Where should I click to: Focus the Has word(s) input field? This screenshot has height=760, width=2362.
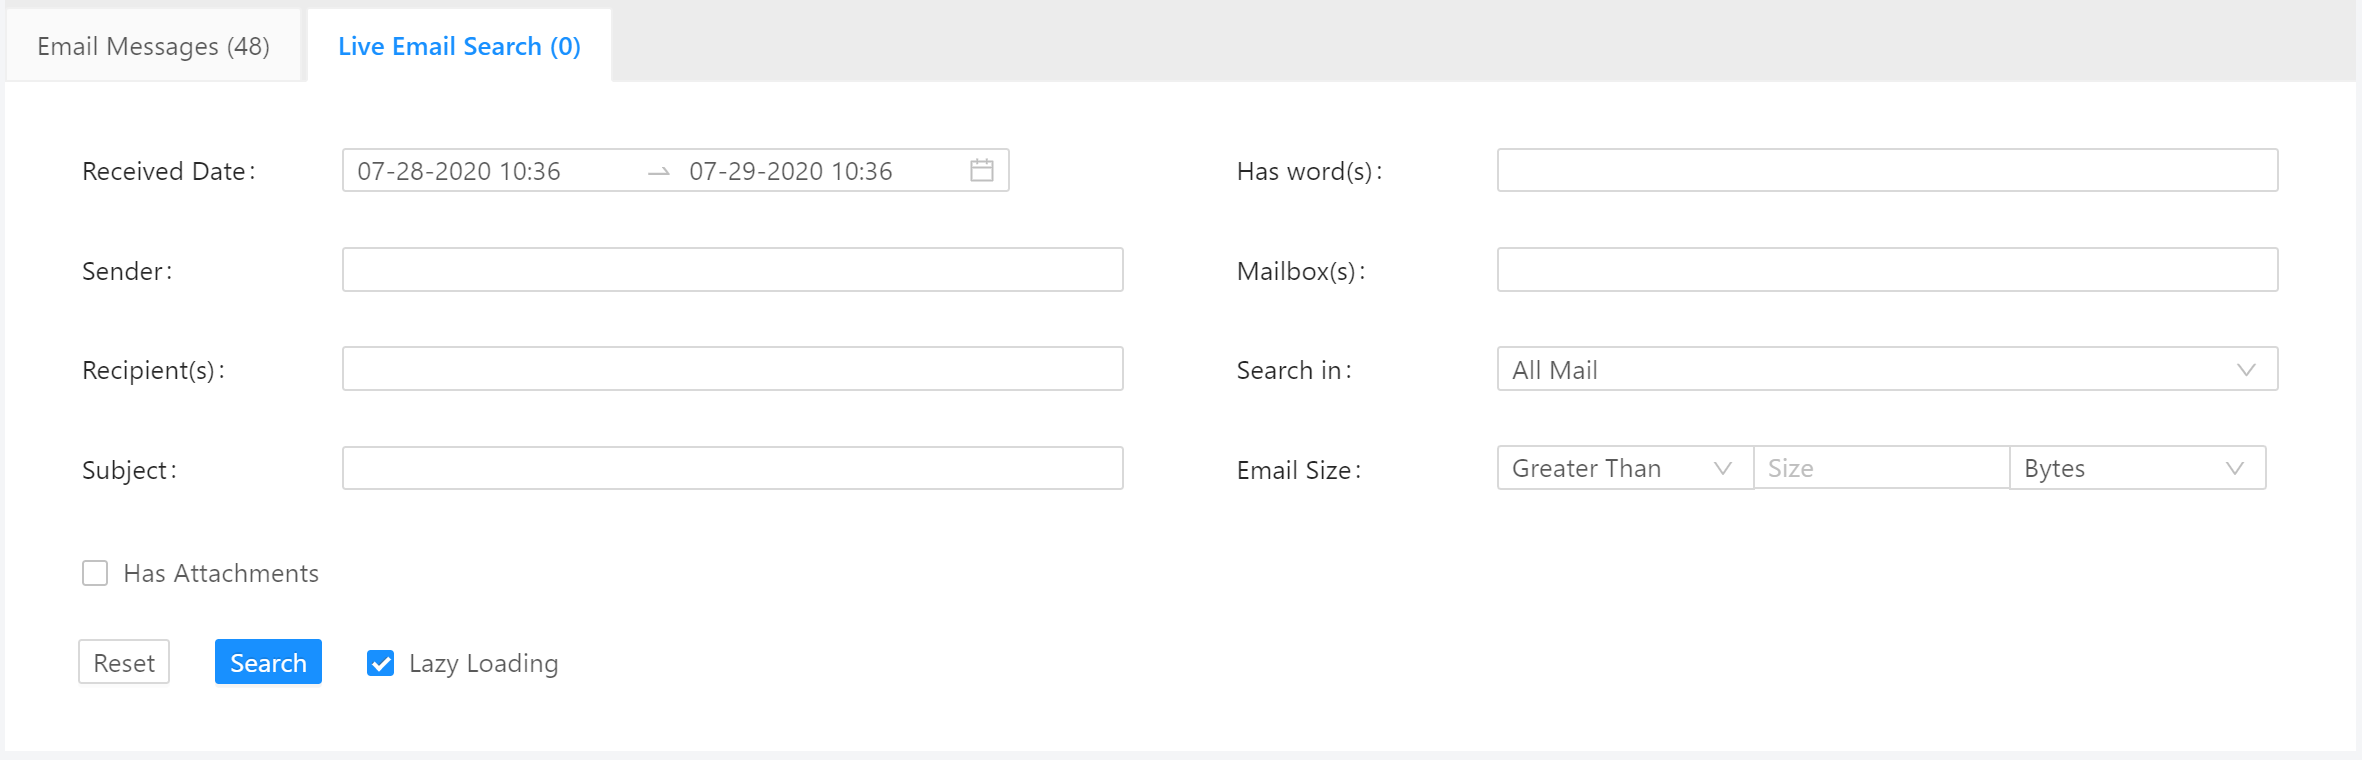click(x=1886, y=170)
